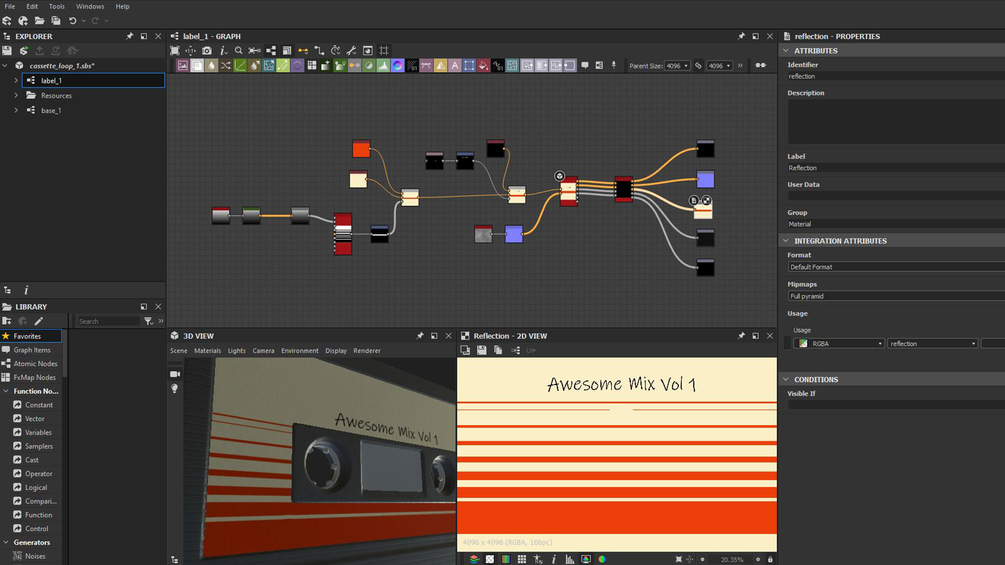Image resolution: width=1005 pixels, height=565 pixels.
Task: Toggle pin on 3D VIEW panel
Action: coord(420,336)
